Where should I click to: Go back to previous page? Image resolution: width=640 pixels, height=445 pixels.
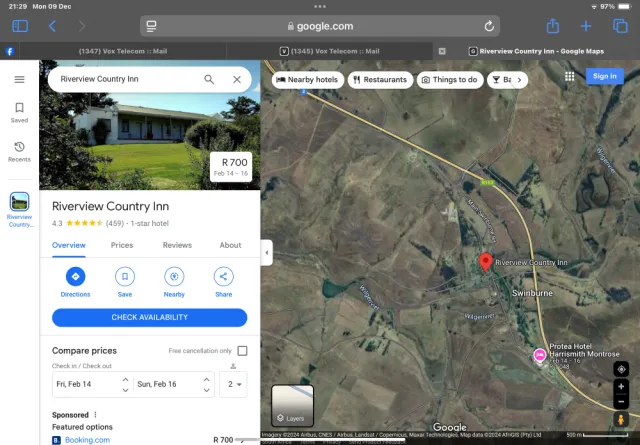coord(52,26)
